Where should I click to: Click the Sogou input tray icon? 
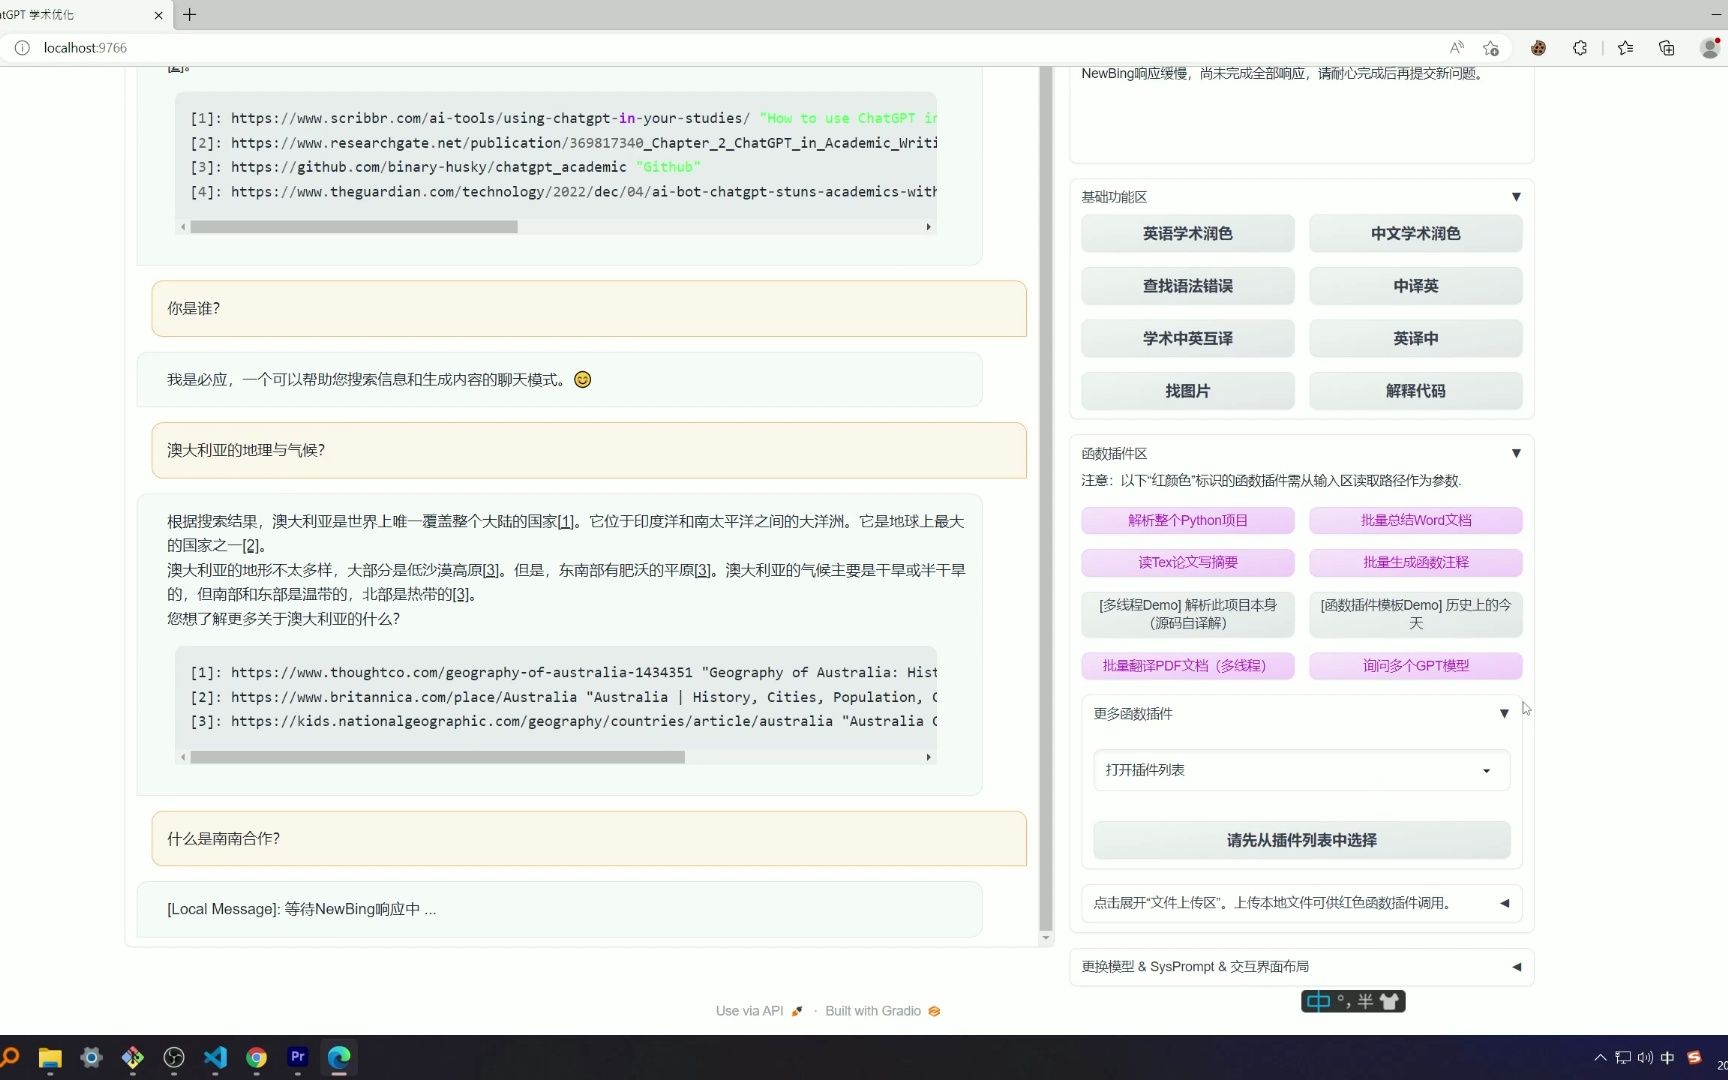tap(1694, 1058)
